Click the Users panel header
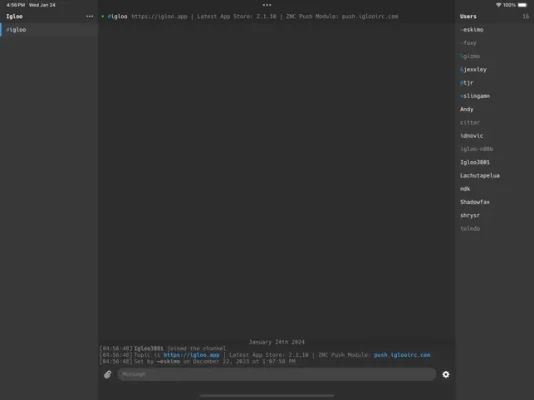Viewport: 534px width, 400px height. [x=468, y=16]
